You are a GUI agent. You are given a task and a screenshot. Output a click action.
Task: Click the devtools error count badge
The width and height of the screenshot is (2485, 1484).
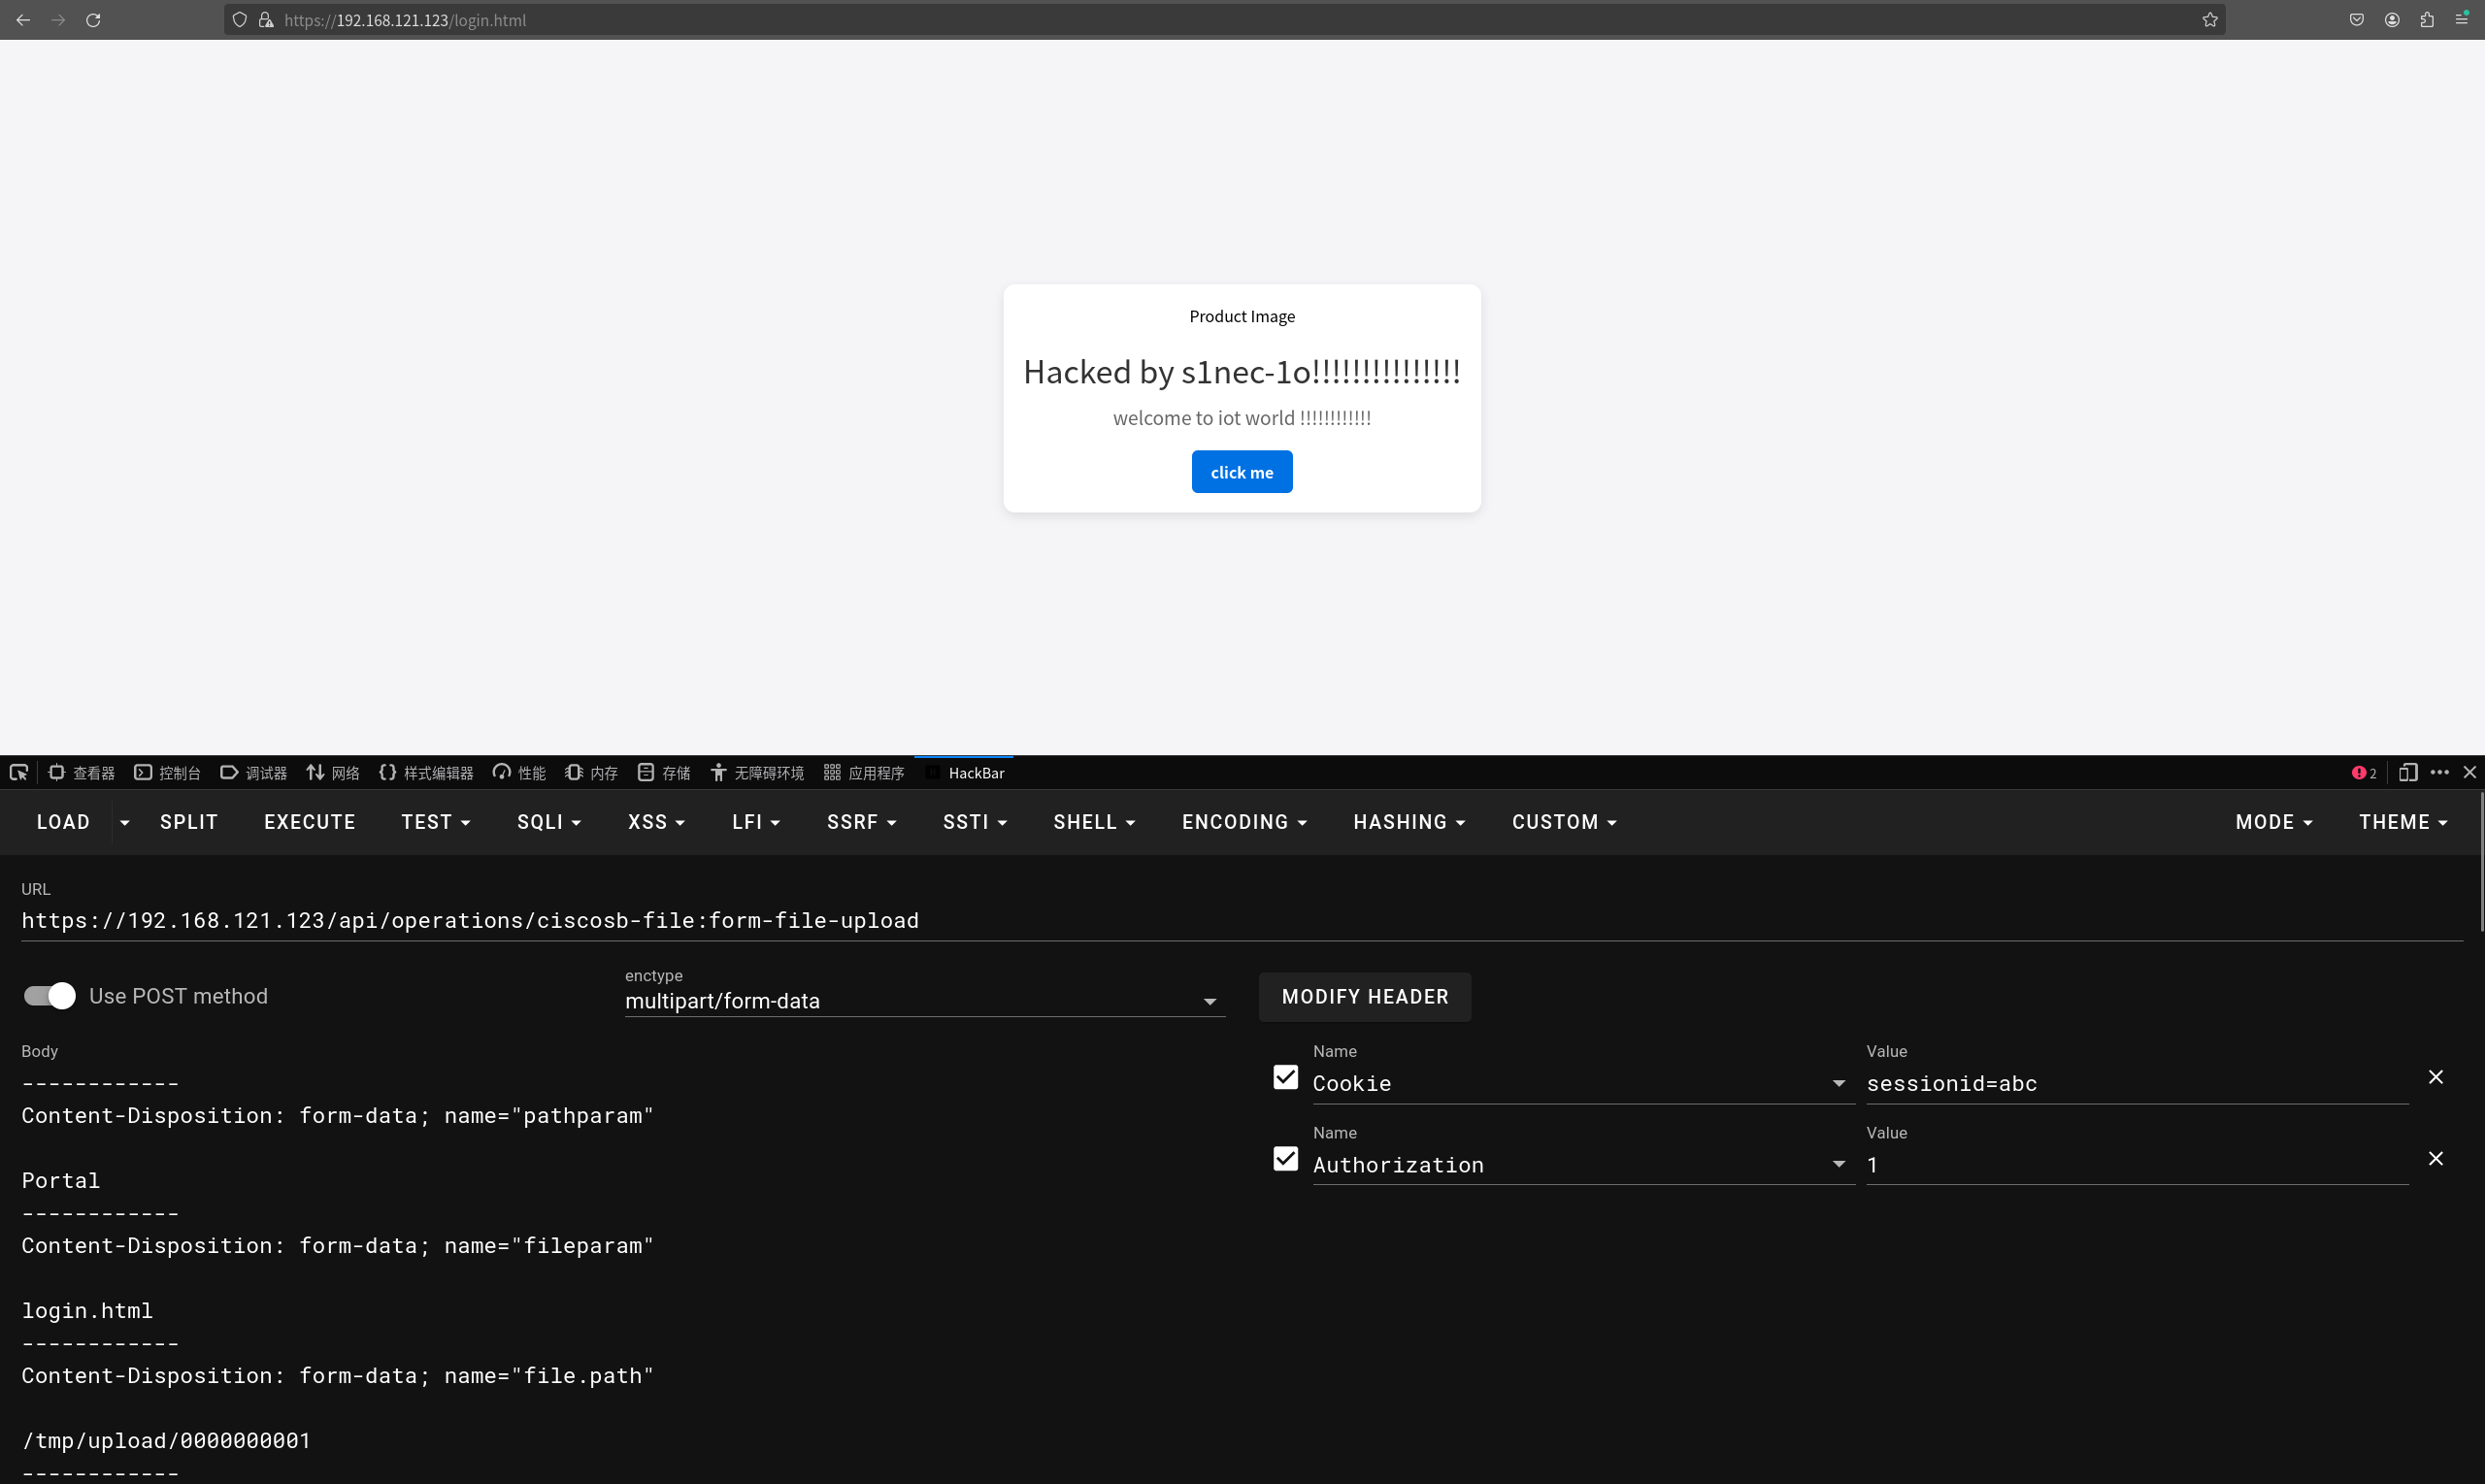pyautogui.click(x=2364, y=773)
